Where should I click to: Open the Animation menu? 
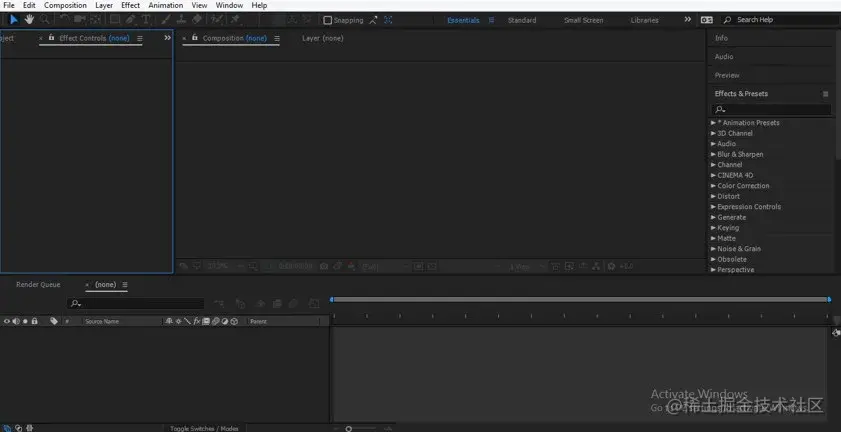165,5
